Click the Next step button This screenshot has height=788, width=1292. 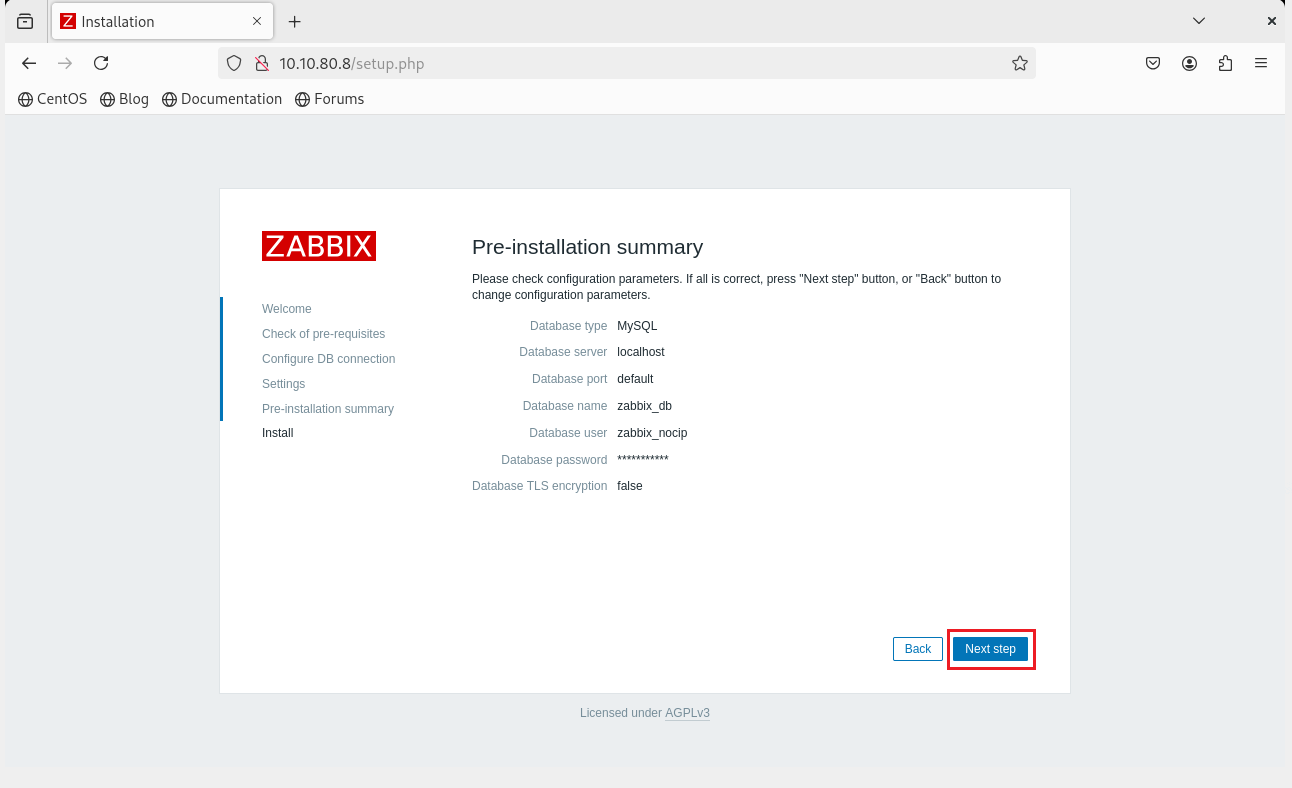point(990,649)
